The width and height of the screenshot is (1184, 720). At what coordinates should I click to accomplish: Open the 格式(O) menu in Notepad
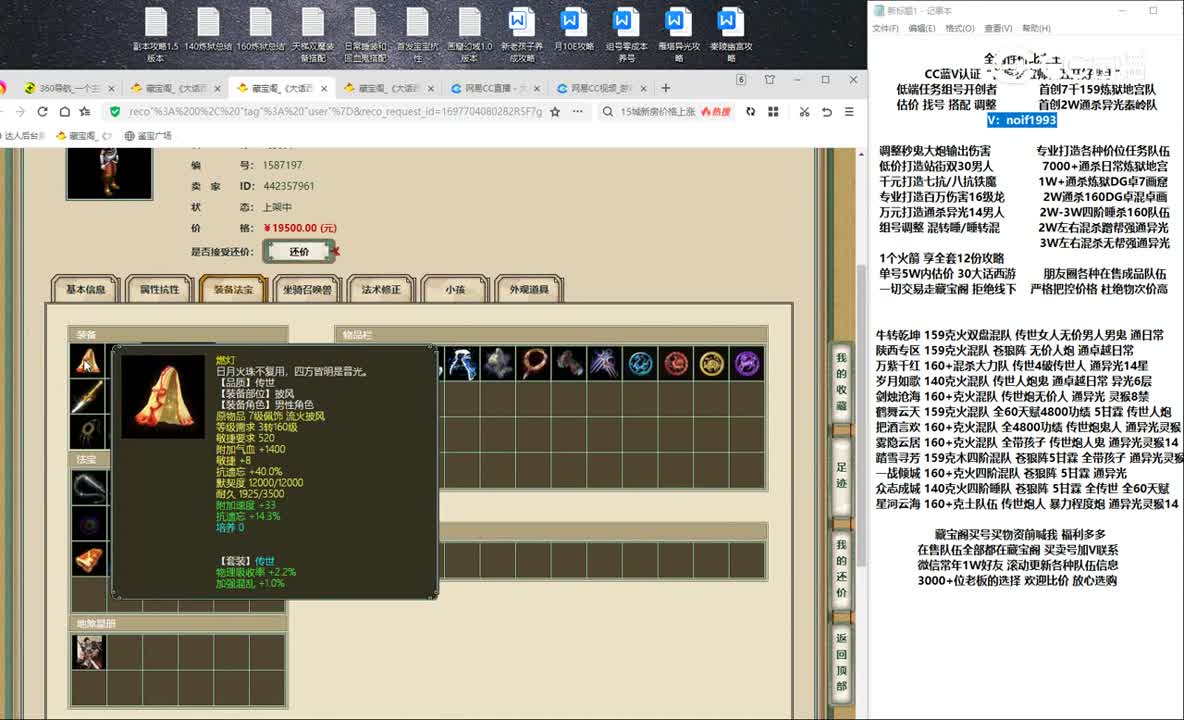coord(959,28)
